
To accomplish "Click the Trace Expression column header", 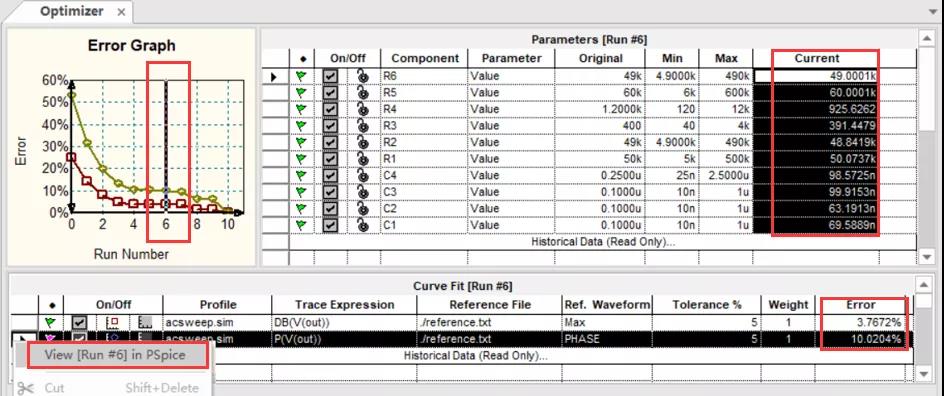I will pyautogui.click(x=344, y=305).
